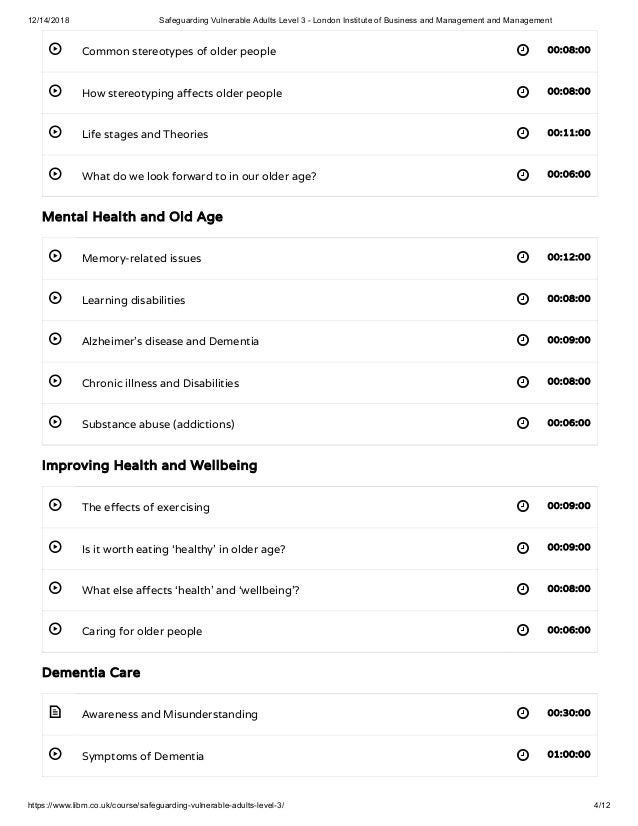Click clock icon in Learning disabilities row
Viewport: 638px width, 826px height.
522,299
